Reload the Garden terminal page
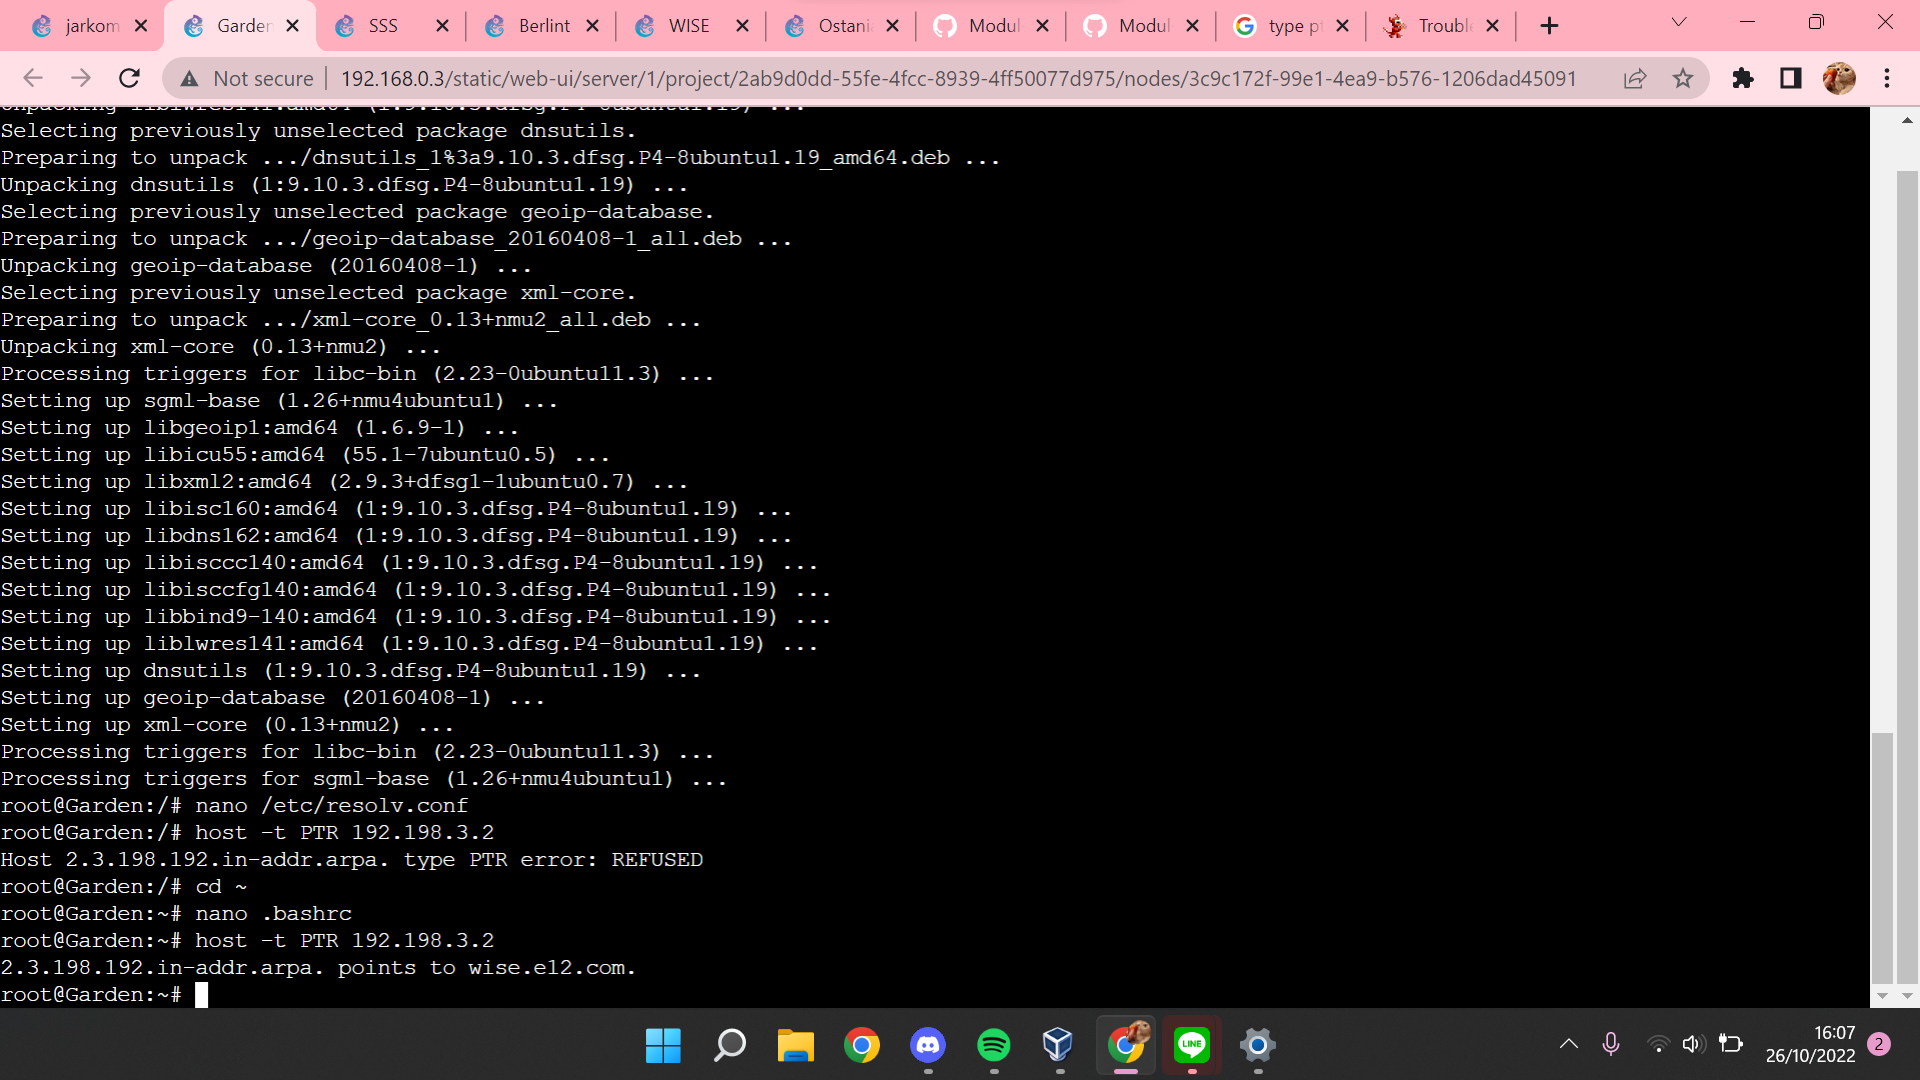This screenshot has width=1920, height=1080. pyautogui.click(x=129, y=78)
